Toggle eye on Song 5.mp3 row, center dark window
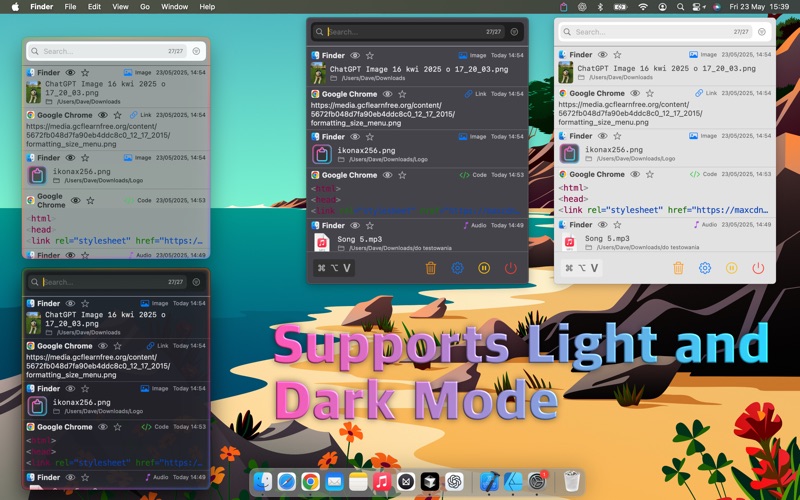This screenshot has width=800, height=500. [355, 226]
